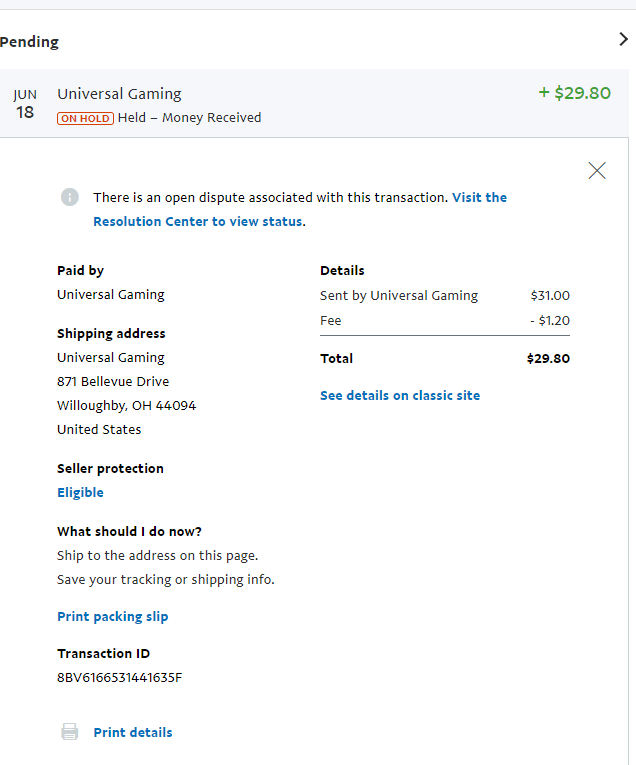Click the printer icon near Print details
This screenshot has height=765, width=636.
70,732
